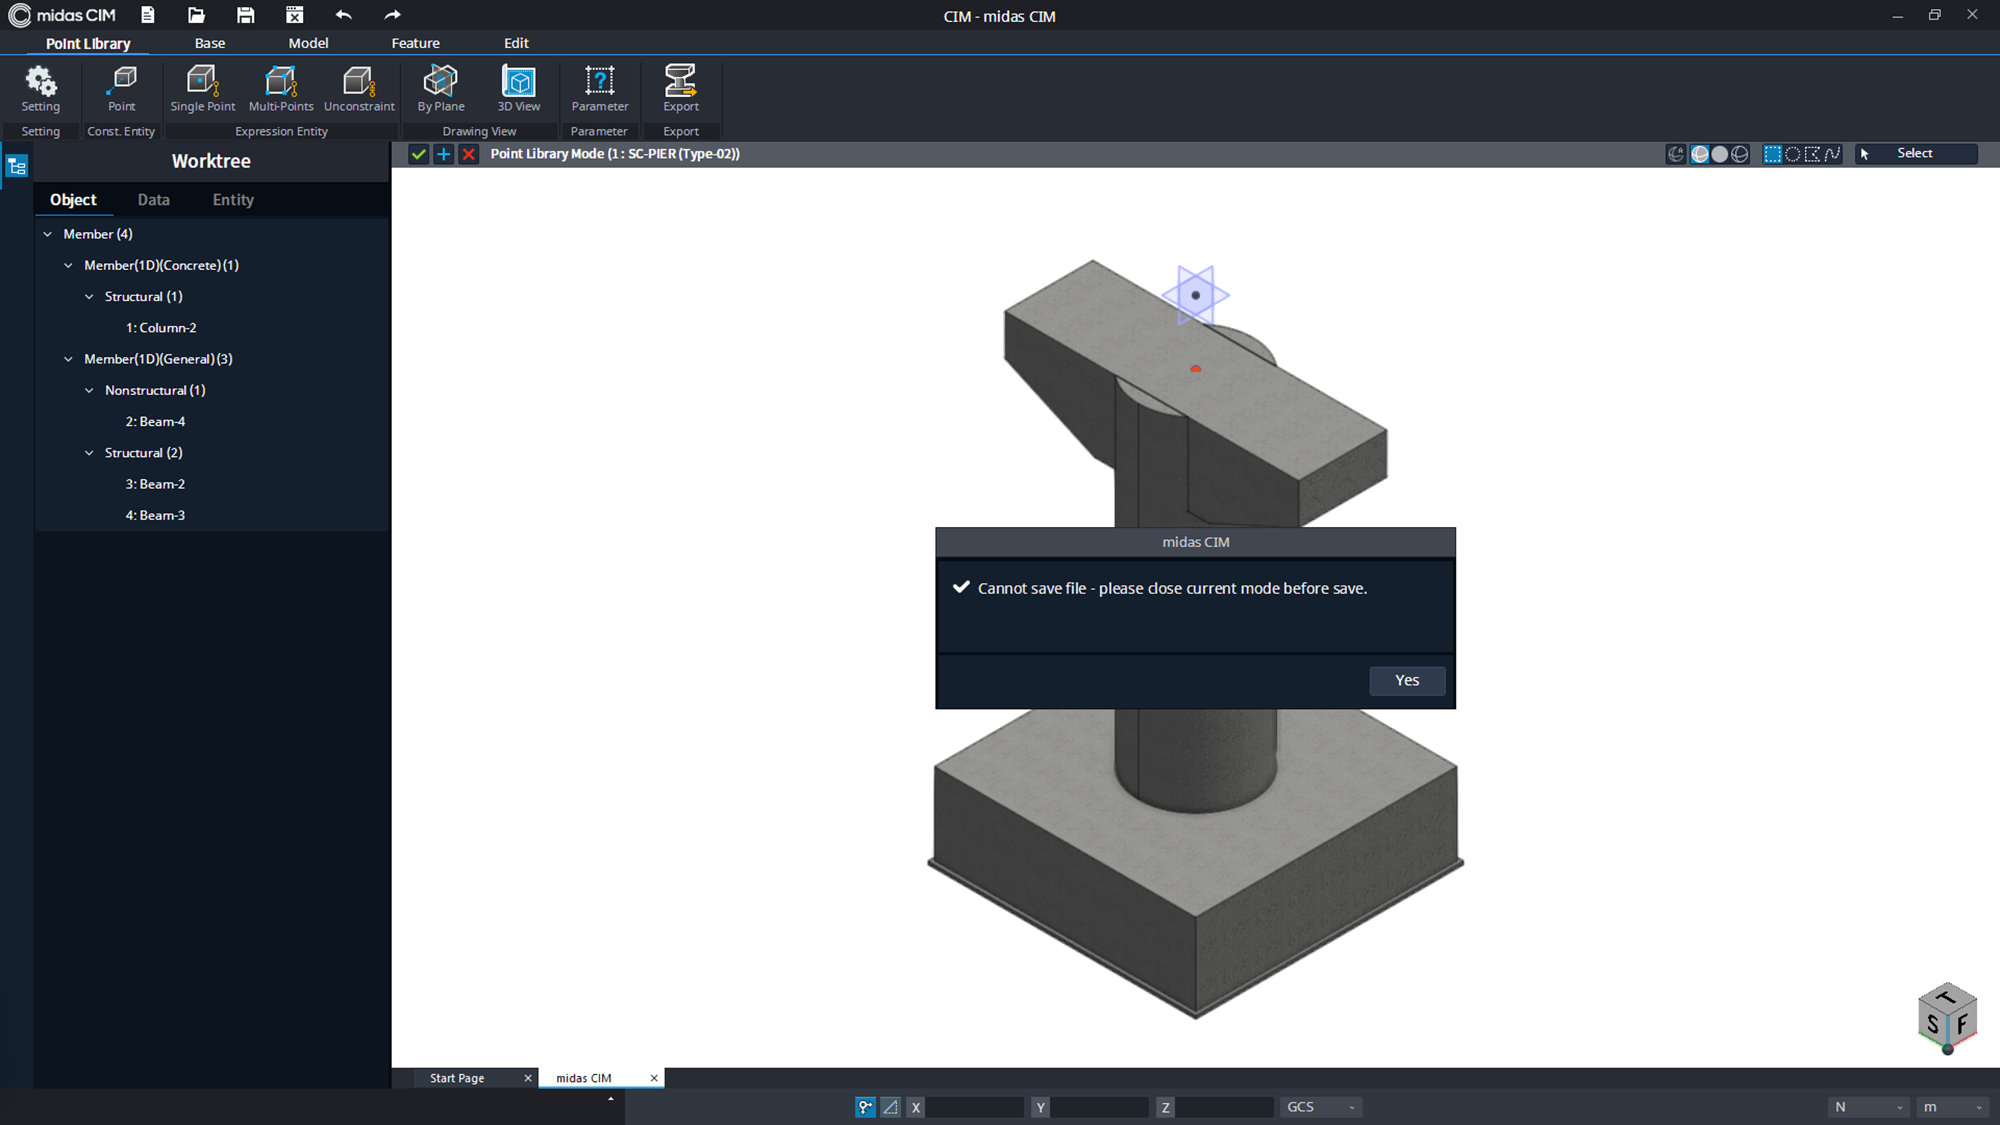Redo the last action
Screen dimensions: 2000x1125
[392, 15]
